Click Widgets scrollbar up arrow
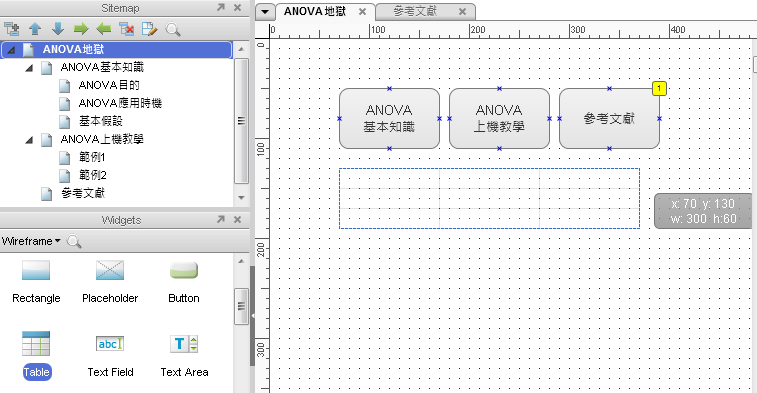Image resolution: width=757 pixels, height=393 pixels. point(241,261)
